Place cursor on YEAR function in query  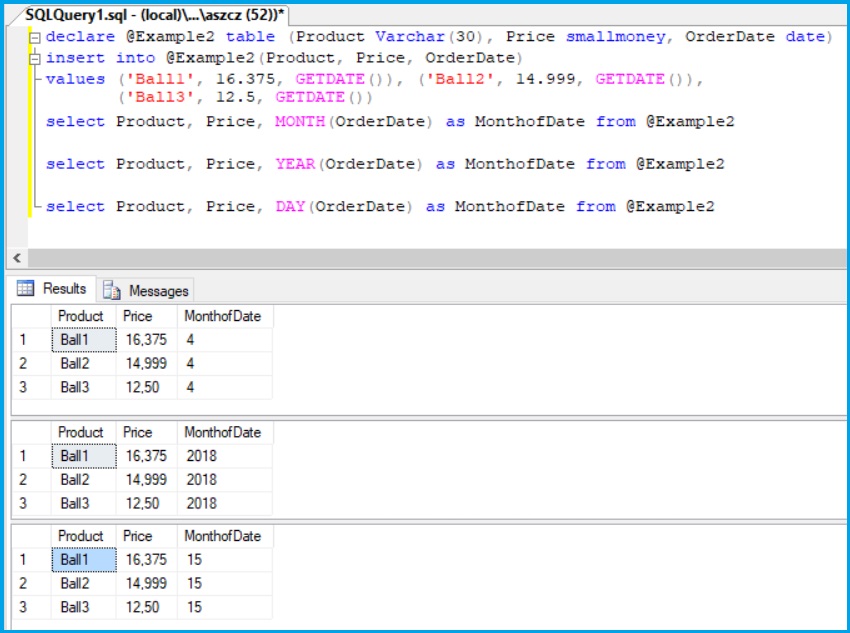pyautogui.click(x=295, y=164)
